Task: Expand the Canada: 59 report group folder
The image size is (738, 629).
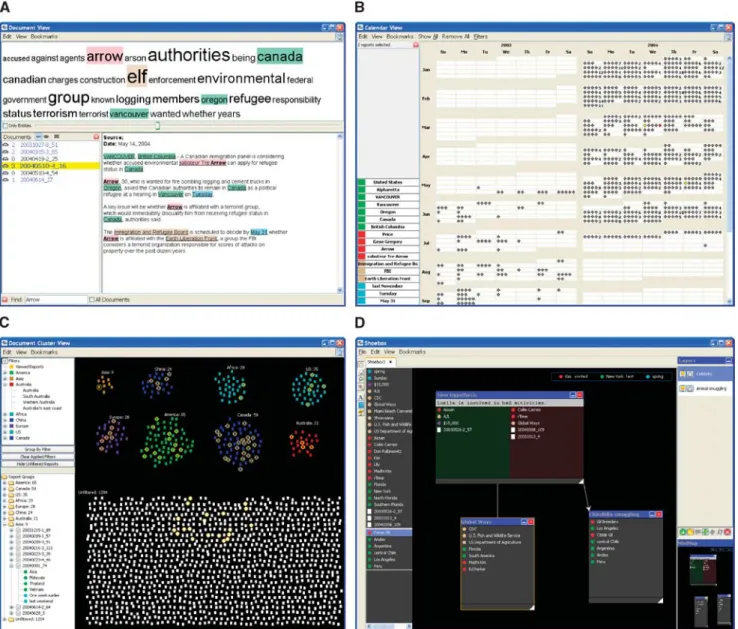Action: (x=5, y=489)
